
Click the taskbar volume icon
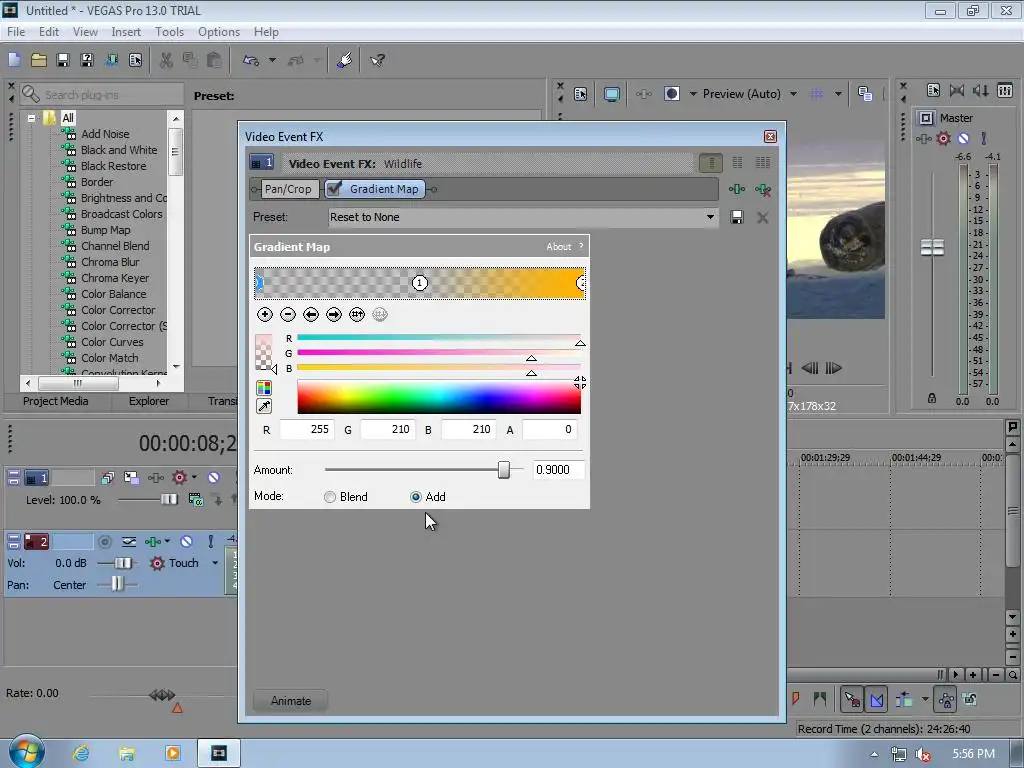(x=922, y=754)
